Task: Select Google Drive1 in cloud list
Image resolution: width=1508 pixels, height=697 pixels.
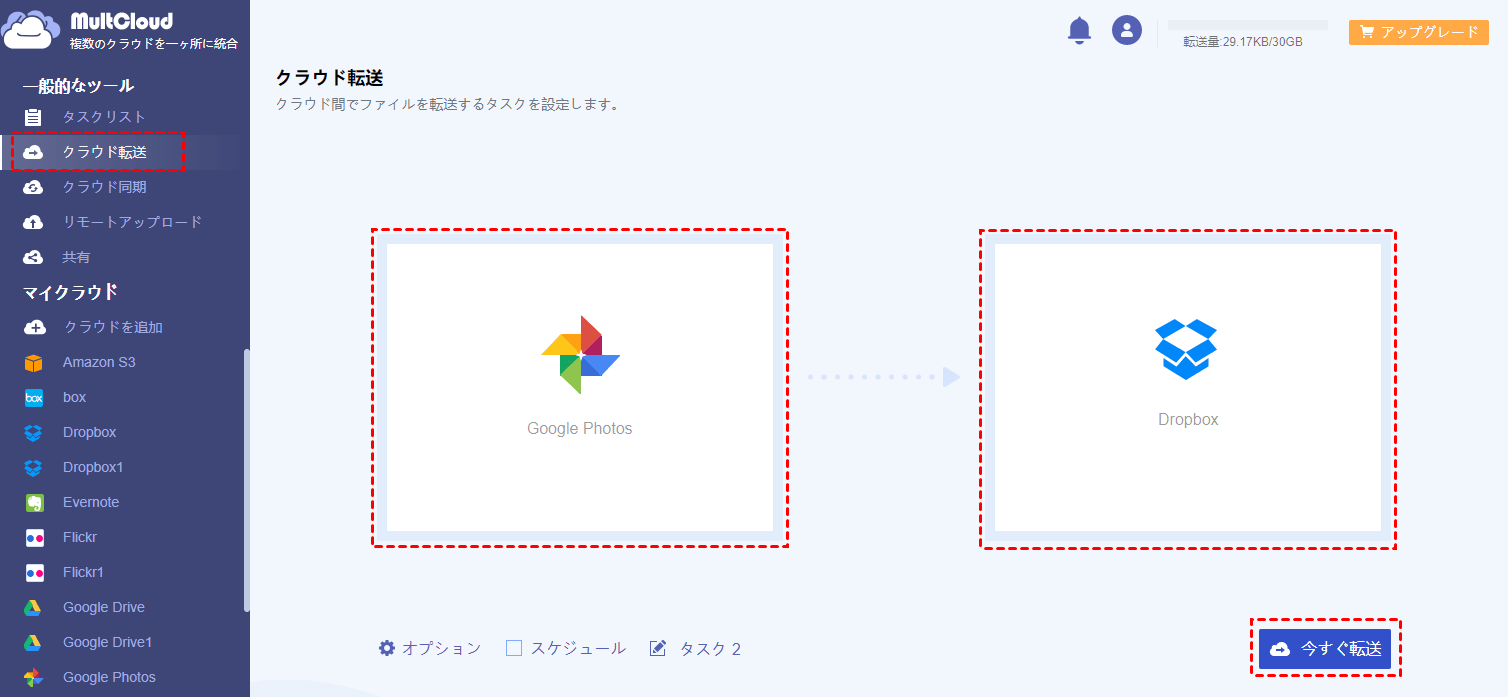Action: coord(107,642)
